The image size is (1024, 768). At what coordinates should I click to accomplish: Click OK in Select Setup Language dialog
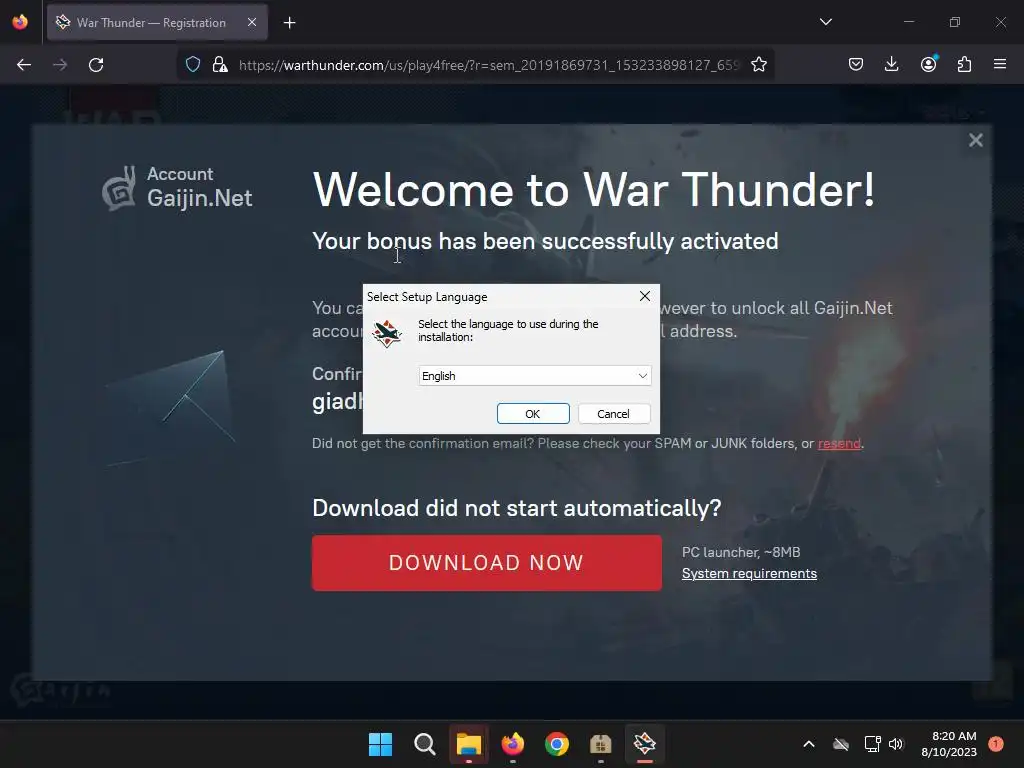point(533,413)
